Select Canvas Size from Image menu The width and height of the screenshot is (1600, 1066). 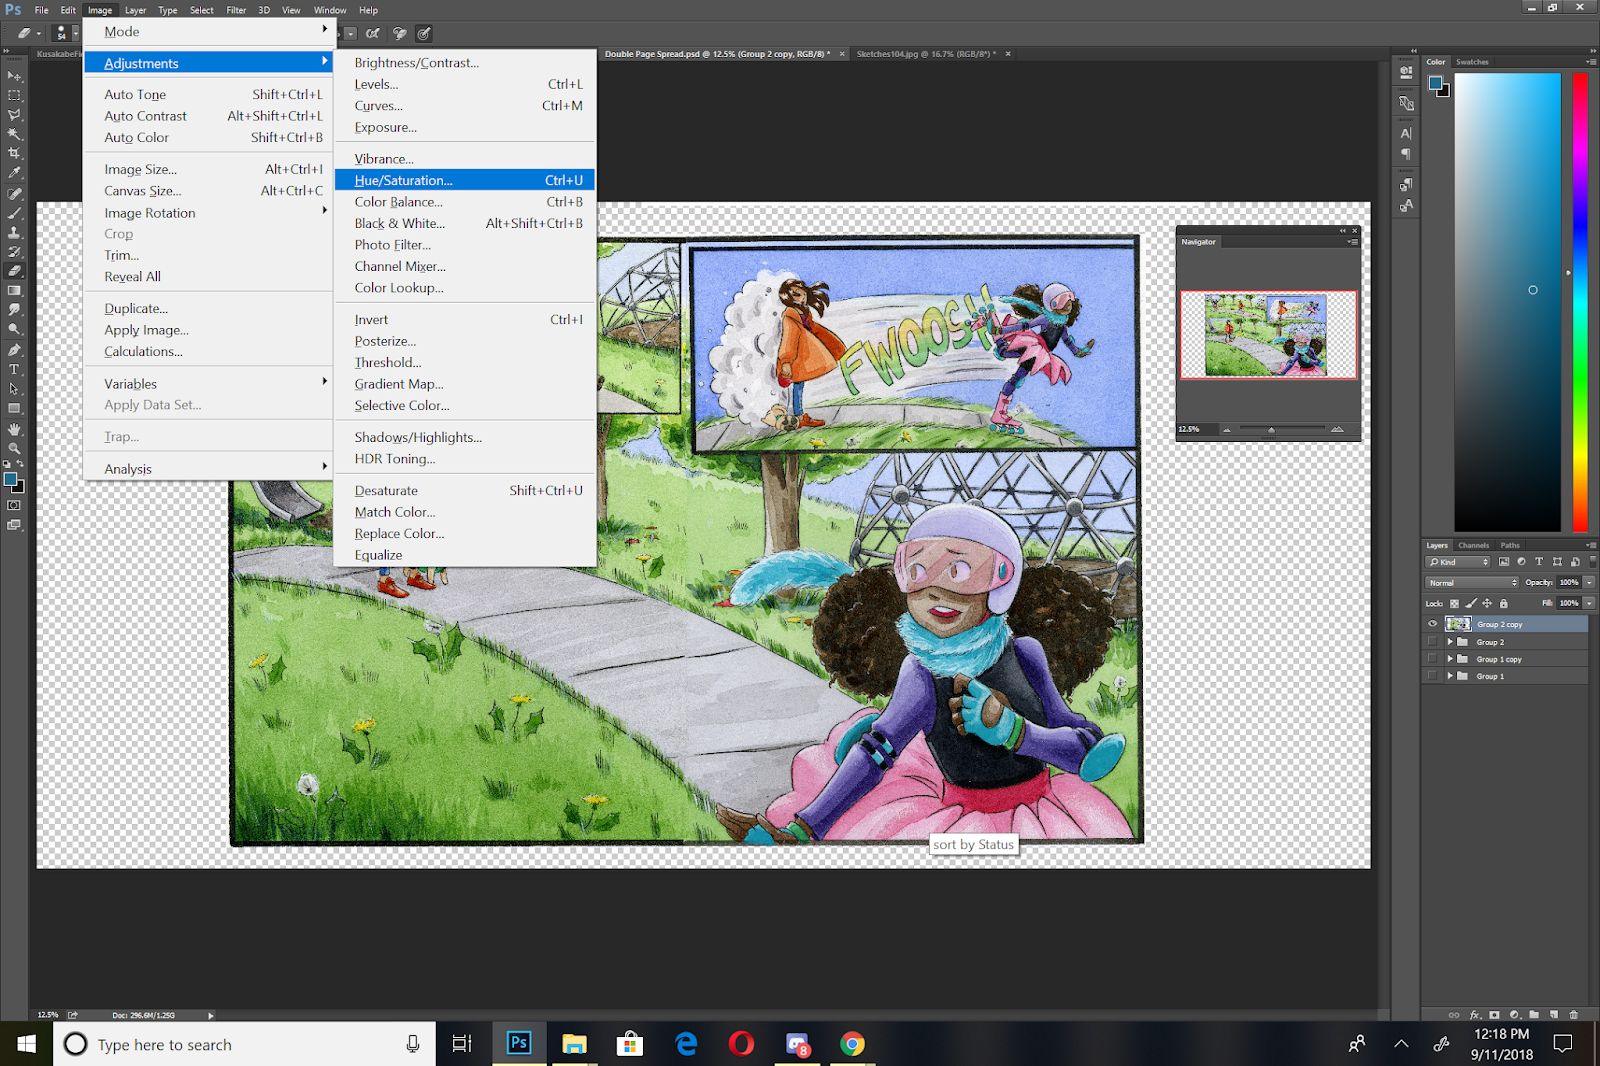click(208, 191)
